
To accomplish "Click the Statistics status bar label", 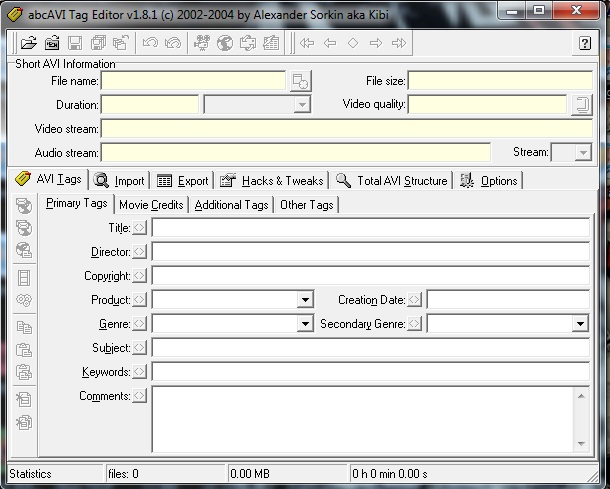I will [30, 474].
